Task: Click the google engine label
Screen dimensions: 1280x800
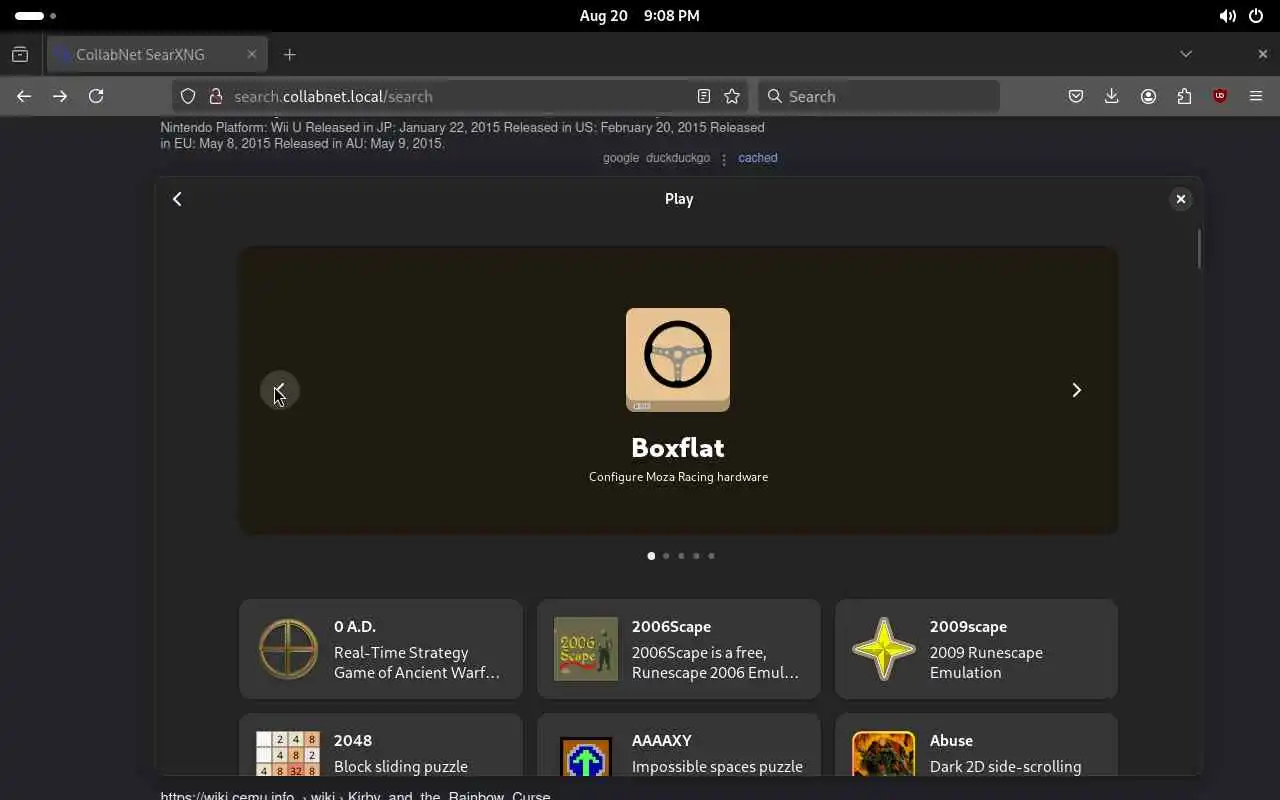Action: click(621, 158)
